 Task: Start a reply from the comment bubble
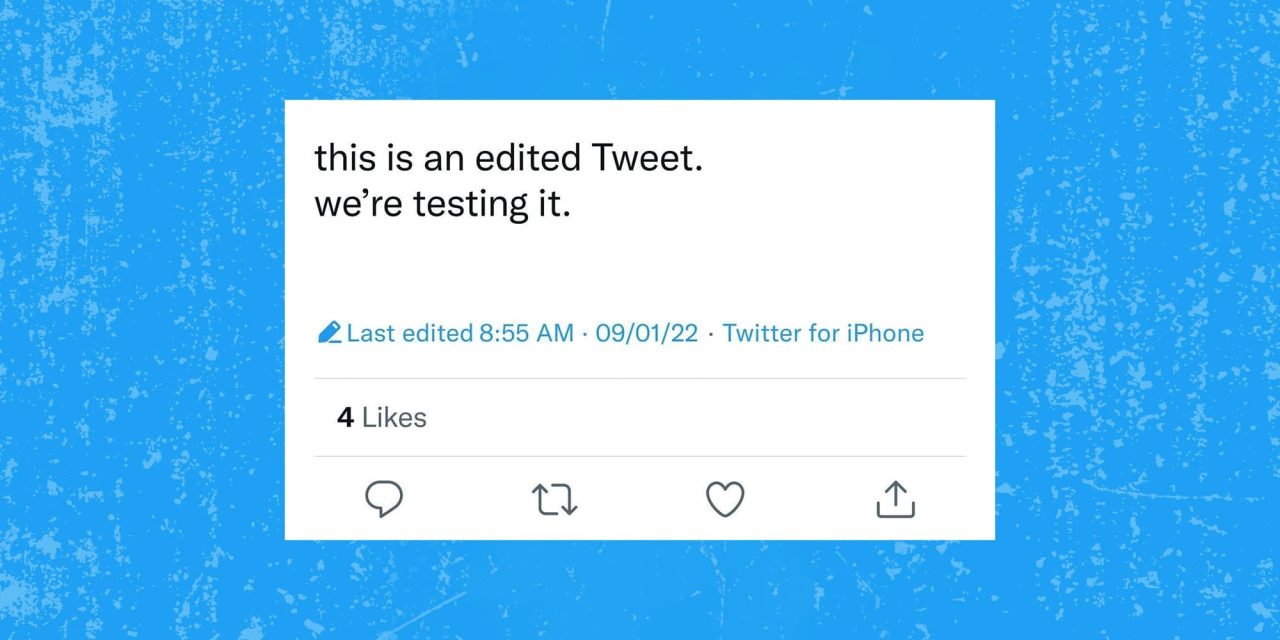point(385,498)
